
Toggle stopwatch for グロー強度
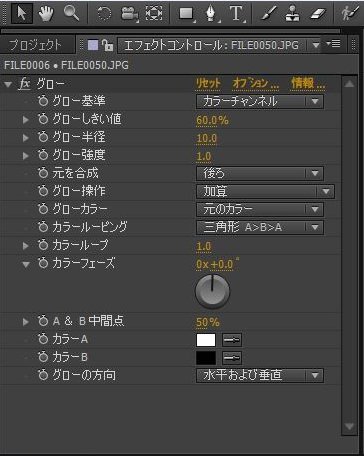[x=43, y=155]
